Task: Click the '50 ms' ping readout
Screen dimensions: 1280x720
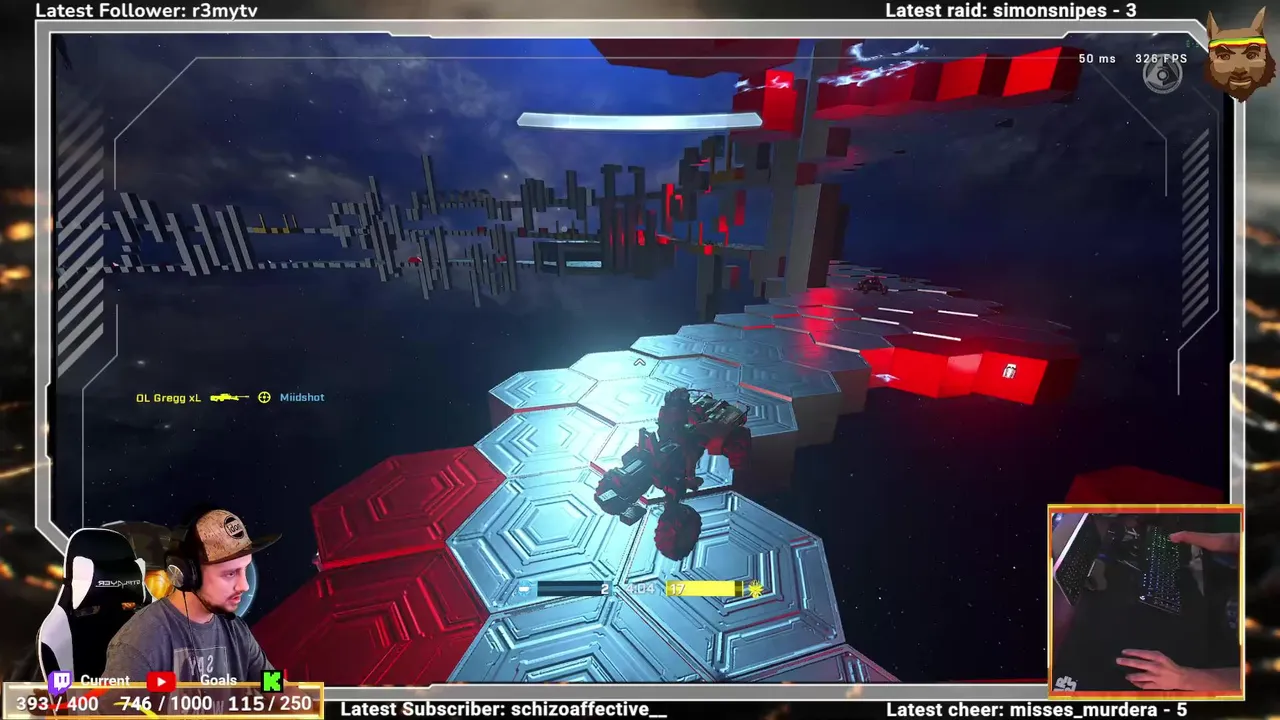Action: pyautogui.click(x=1097, y=59)
